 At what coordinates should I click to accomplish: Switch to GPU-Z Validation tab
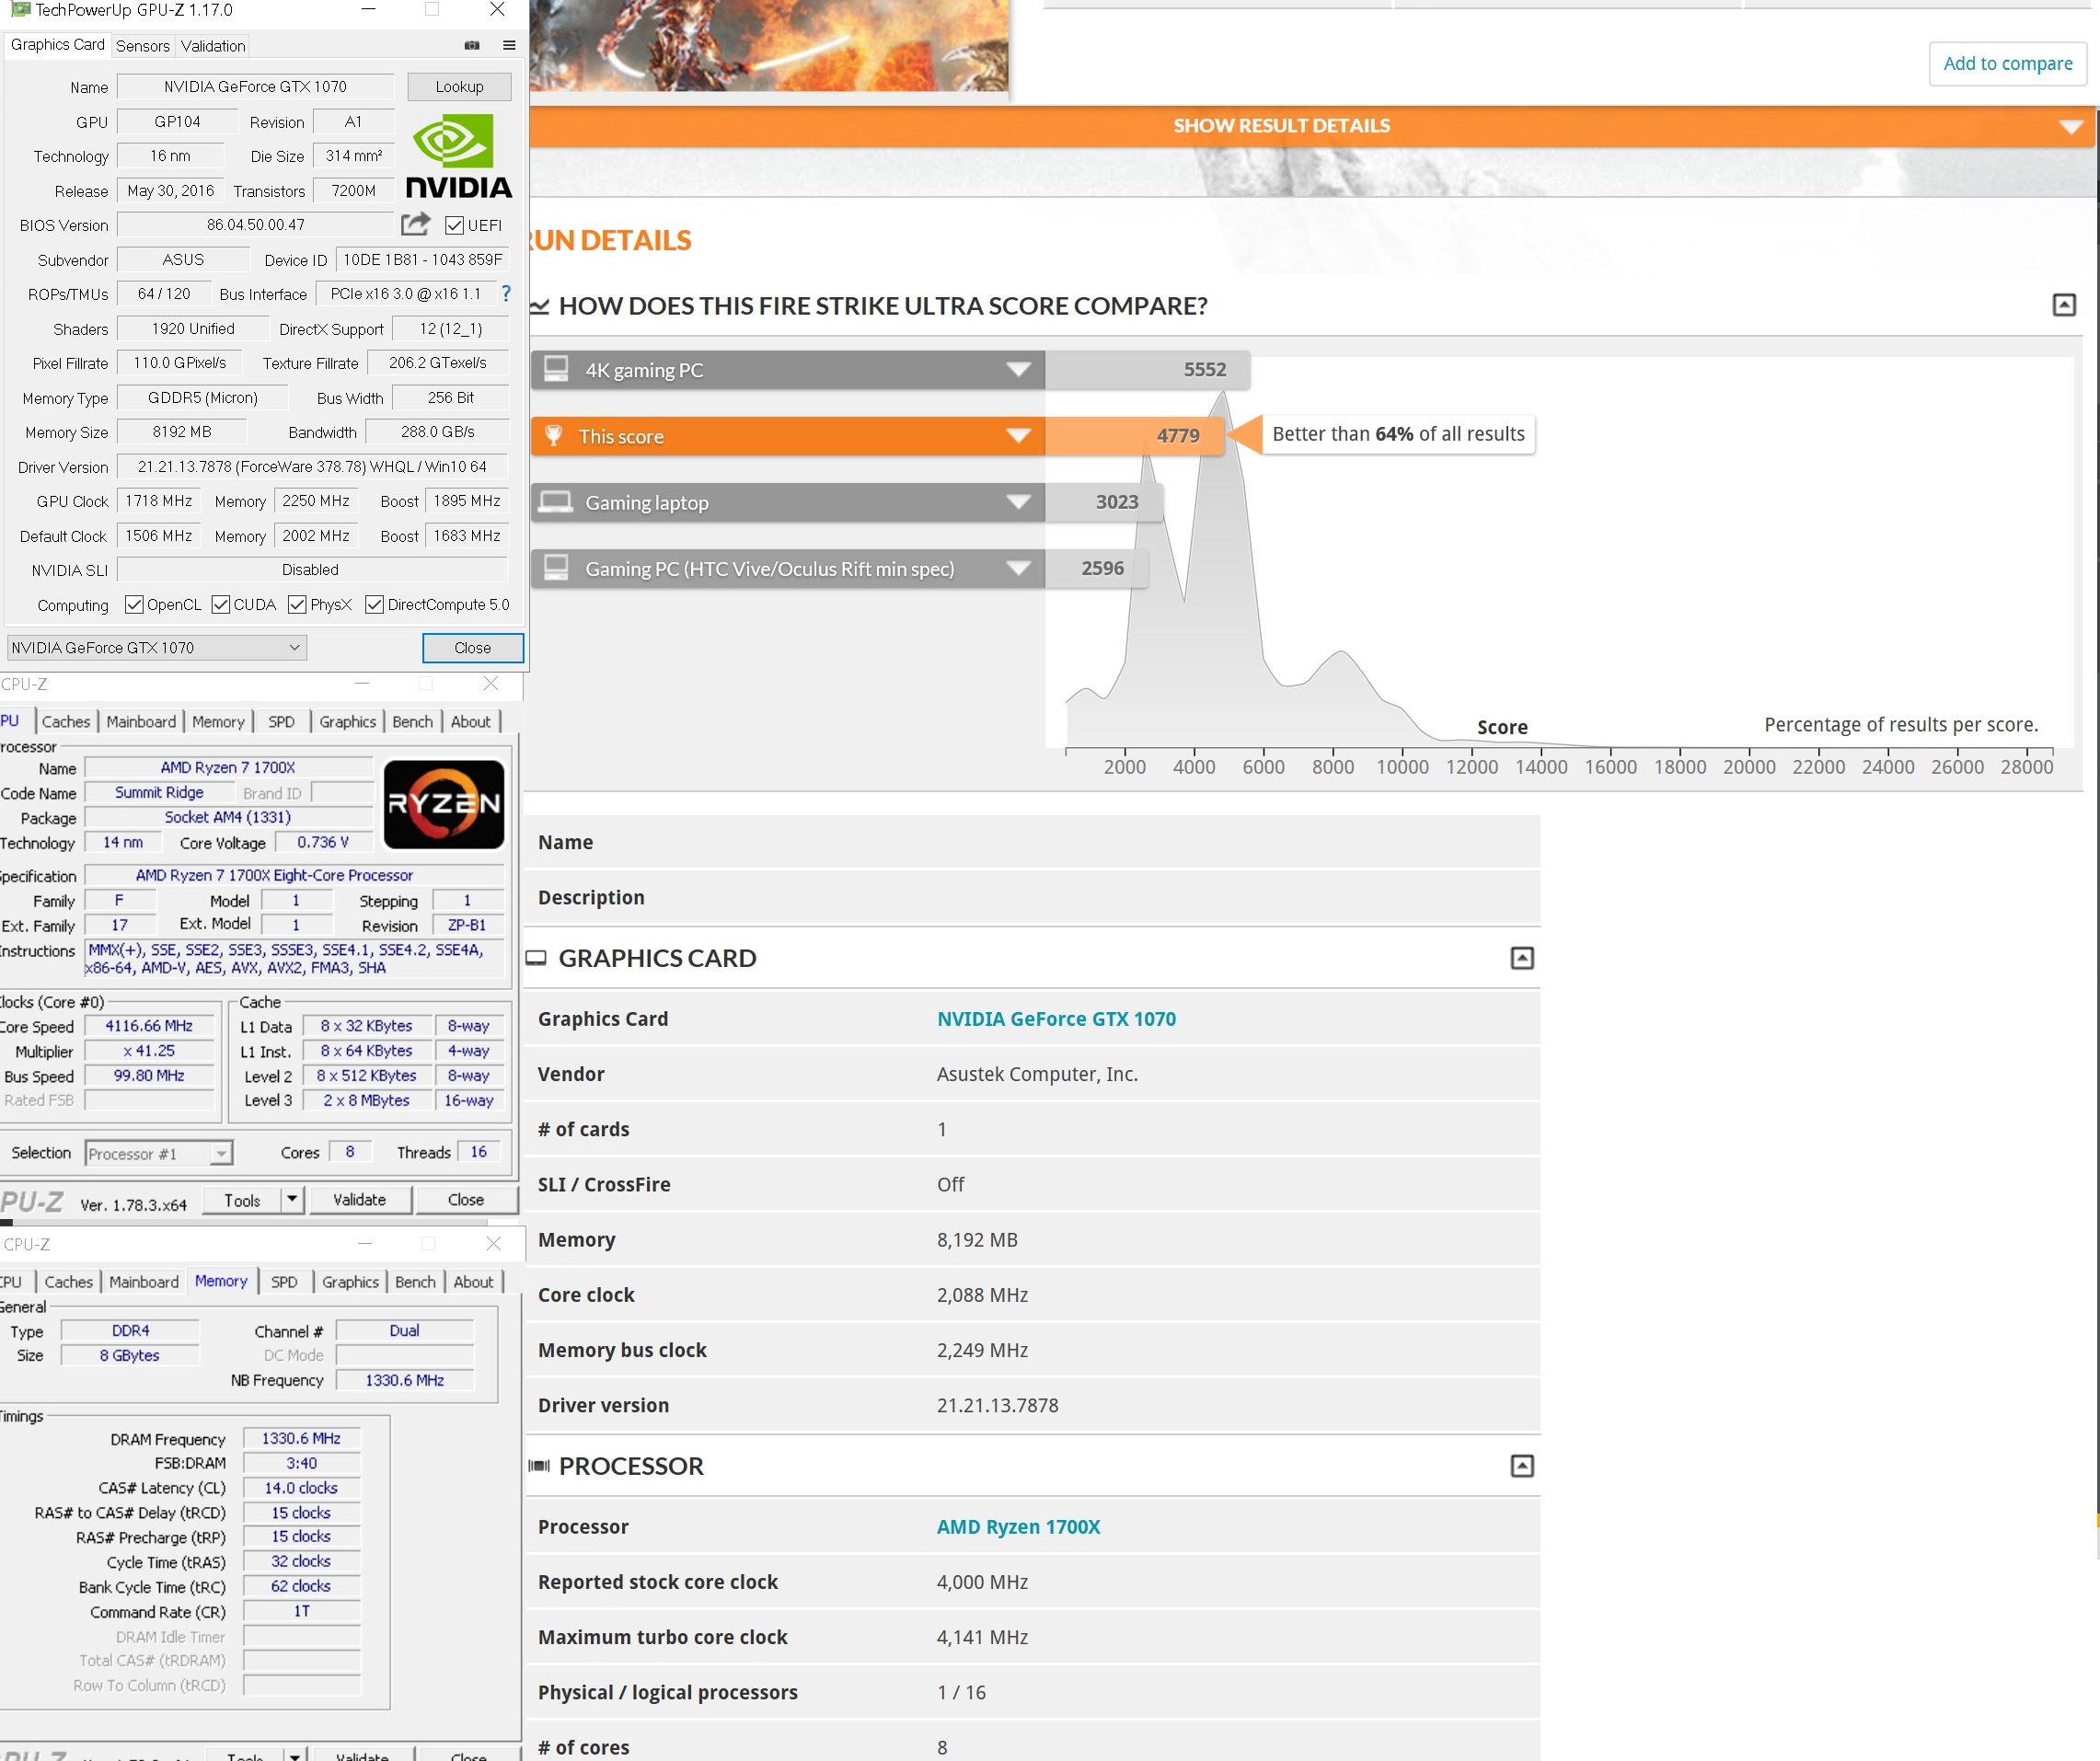pos(213,46)
